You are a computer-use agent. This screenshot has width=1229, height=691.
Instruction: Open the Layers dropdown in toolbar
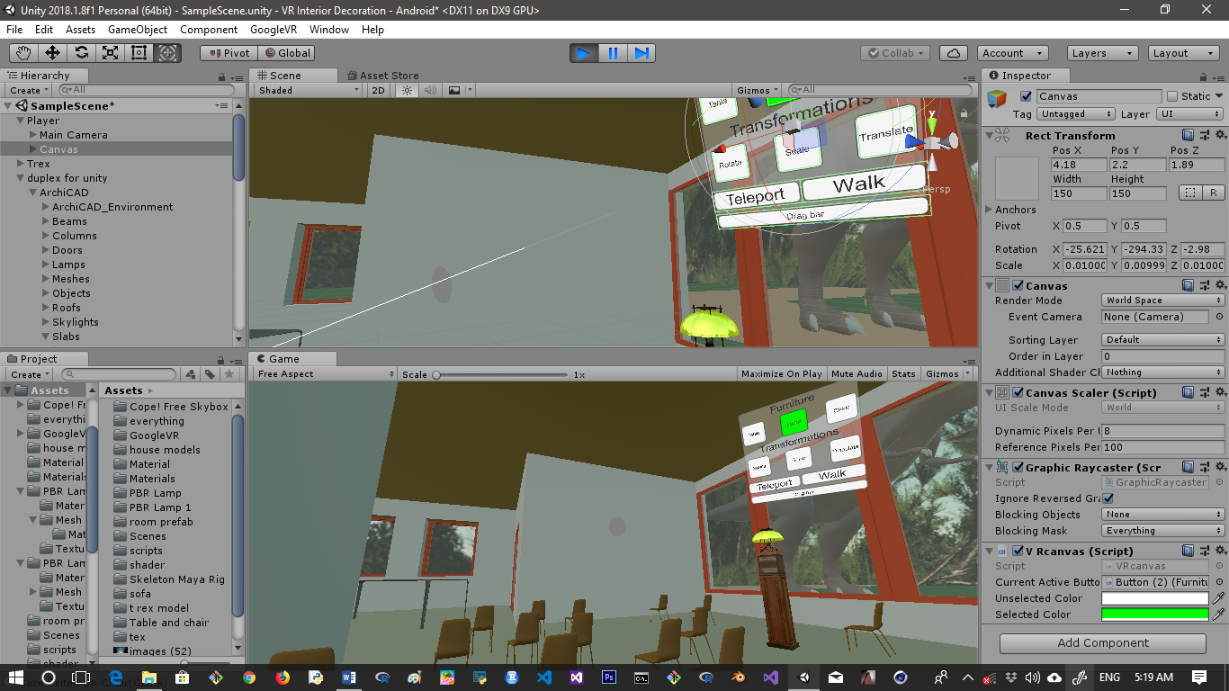click(x=1102, y=53)
